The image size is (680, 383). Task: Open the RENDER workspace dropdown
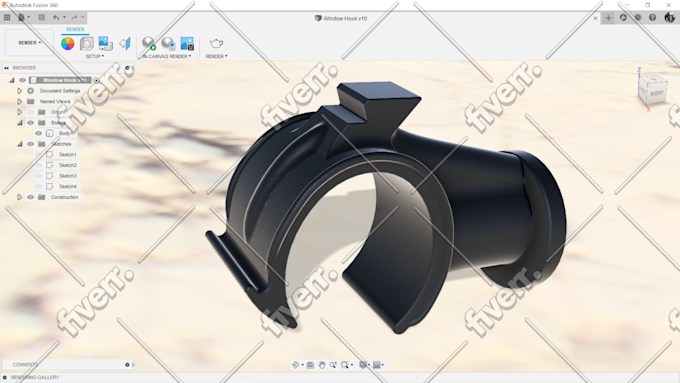click(29, 43)
